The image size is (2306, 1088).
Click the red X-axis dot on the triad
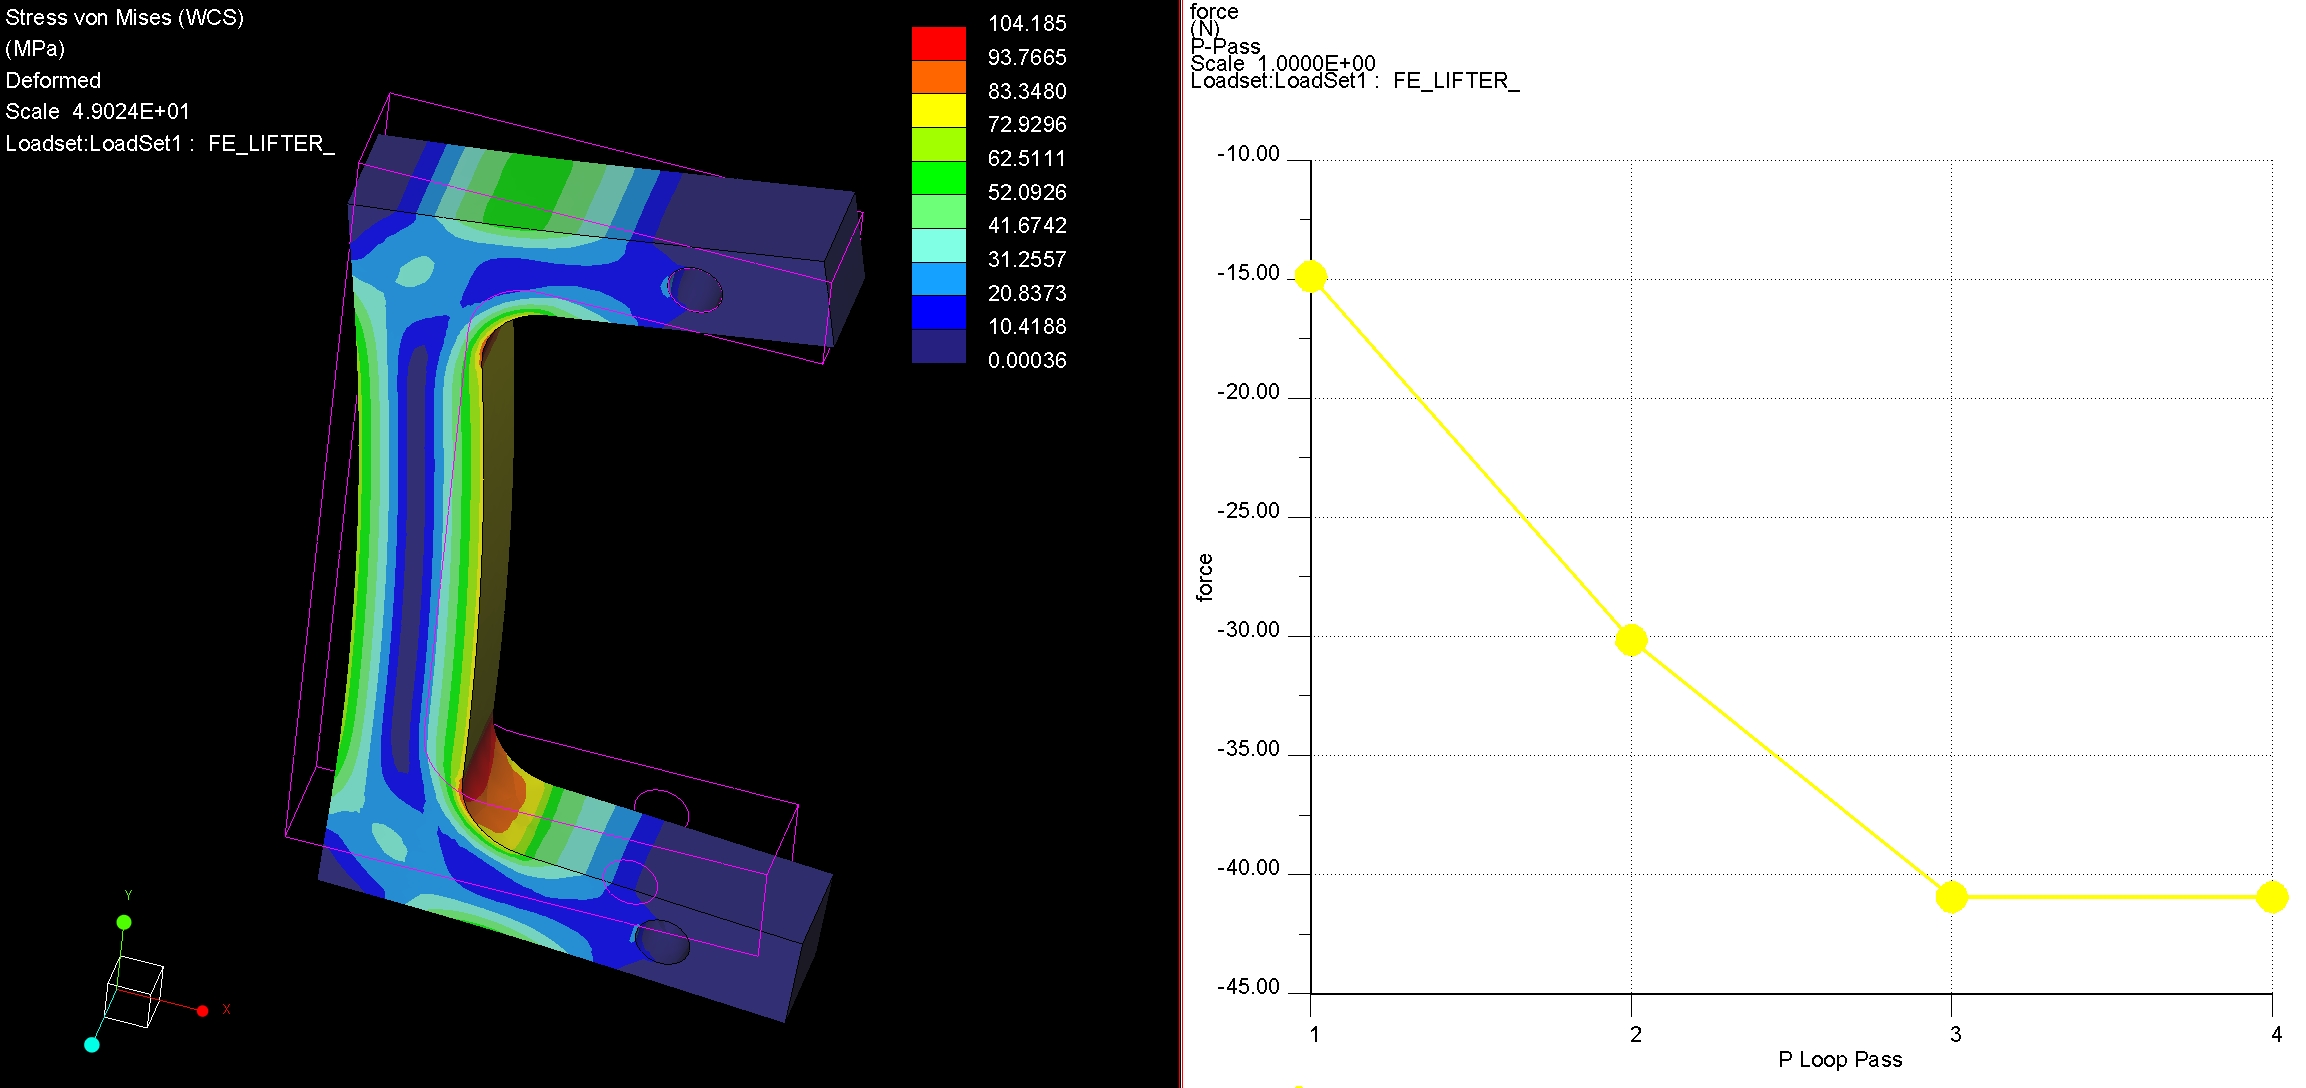[202, 1011]
